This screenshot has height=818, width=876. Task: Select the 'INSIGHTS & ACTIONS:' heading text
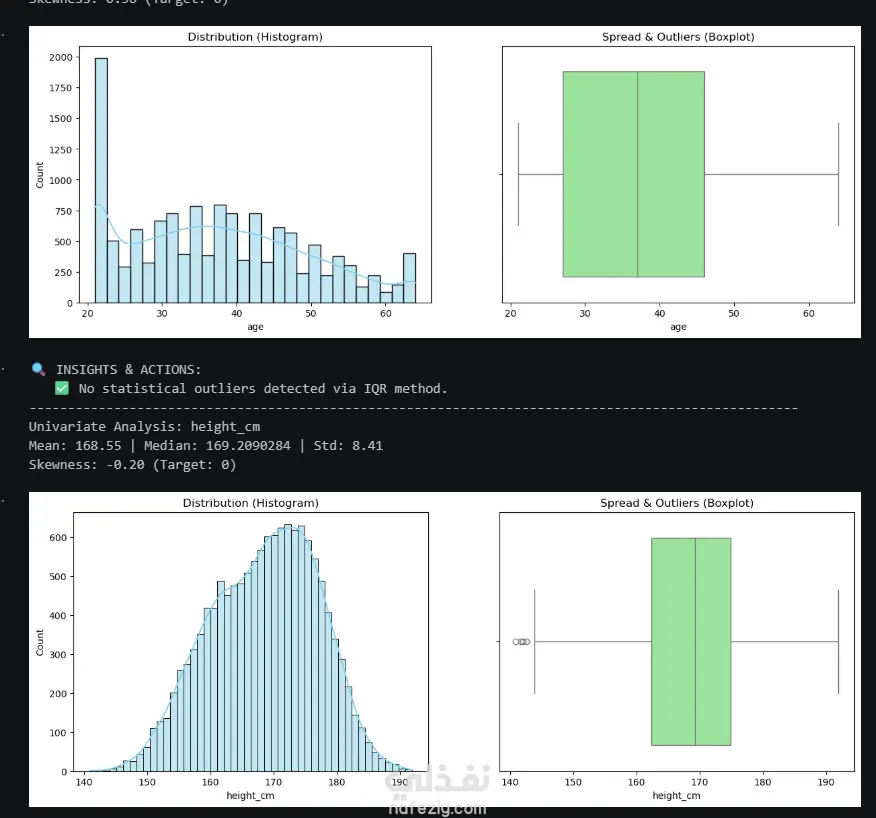[x=128, y=369]
